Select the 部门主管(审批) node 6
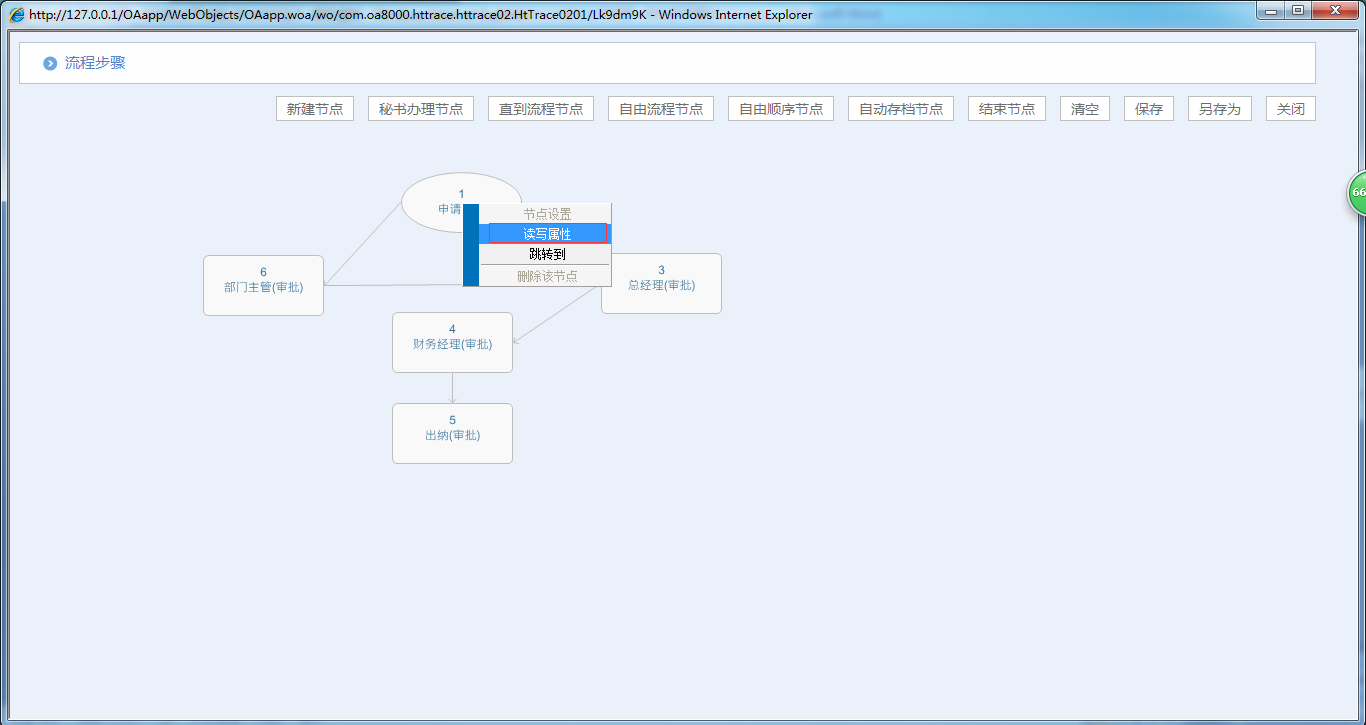Image resolution: width=1366 pixels, height=725 pixels. pyautogui.click(x=263, y=285)
